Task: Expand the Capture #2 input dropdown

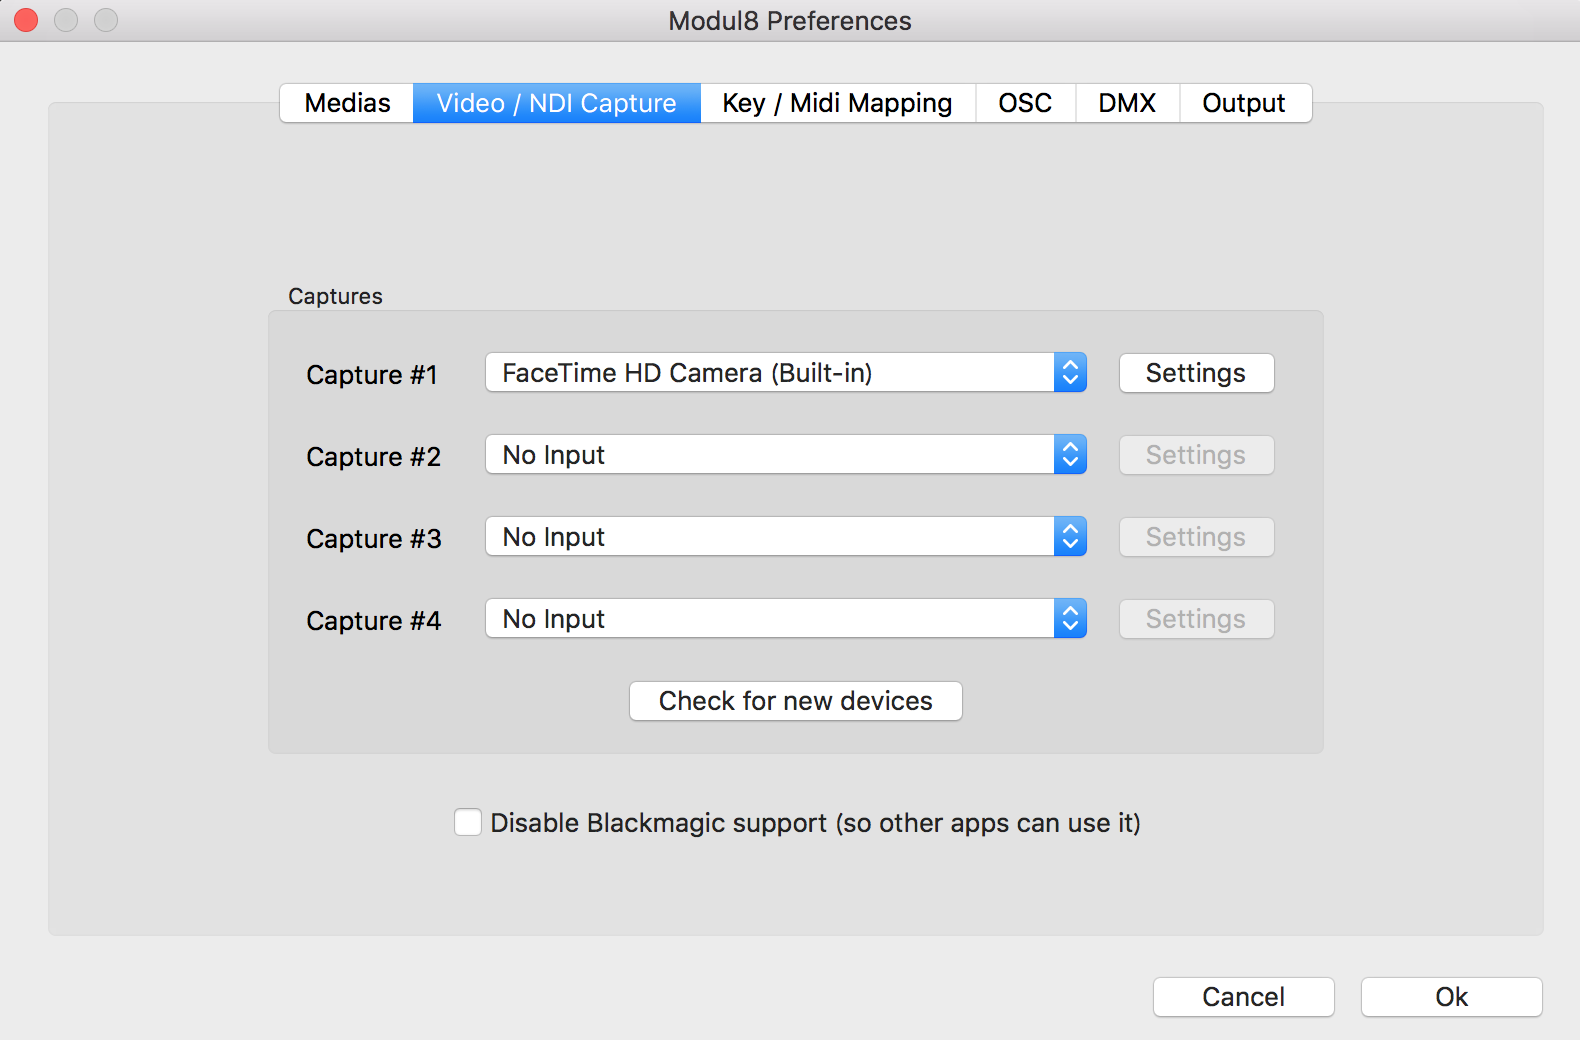Action: [770, 455]
